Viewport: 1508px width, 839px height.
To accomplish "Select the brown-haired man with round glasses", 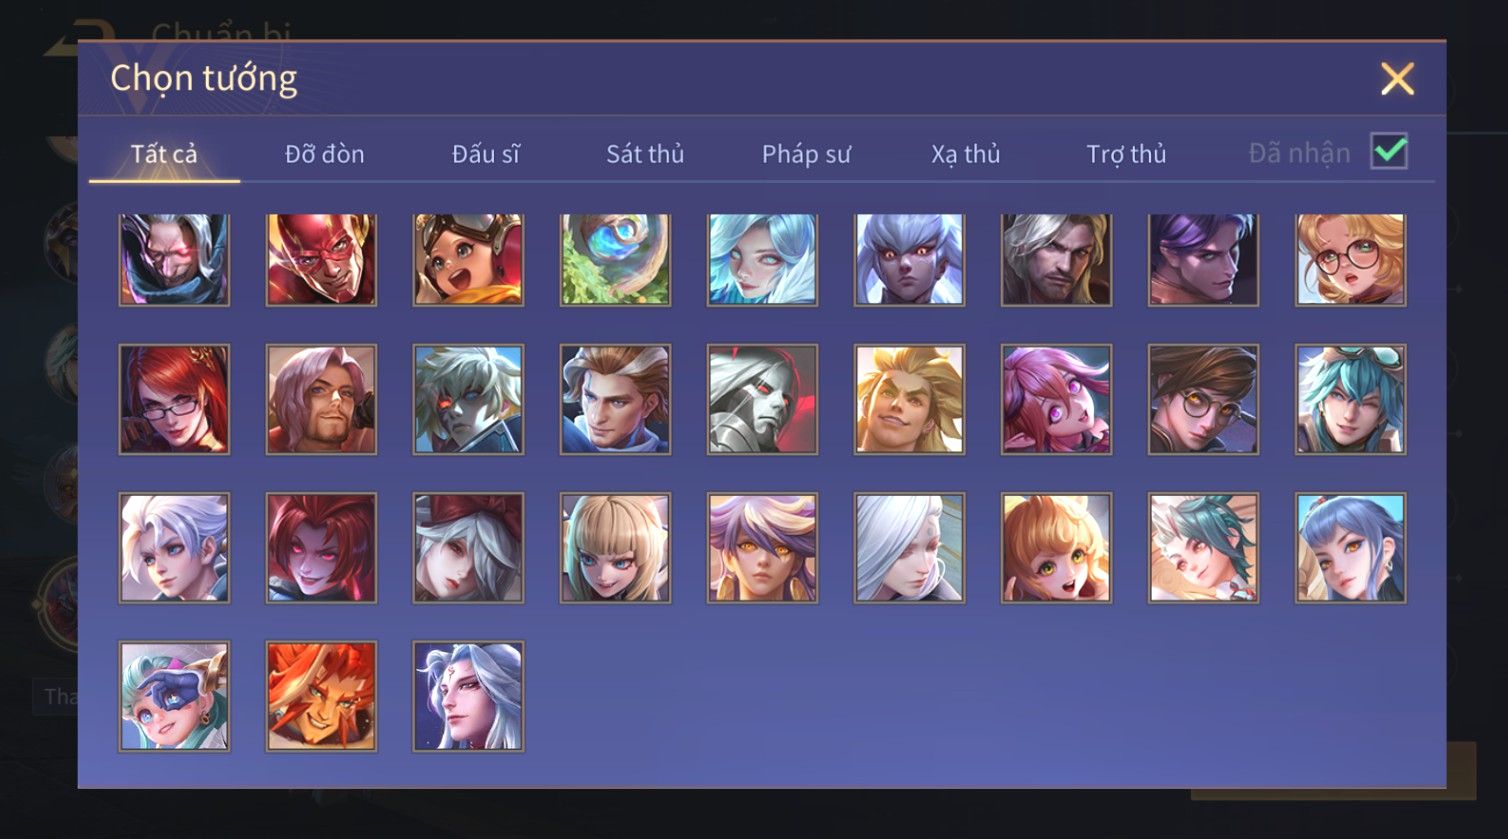I will coord(1203,399).
